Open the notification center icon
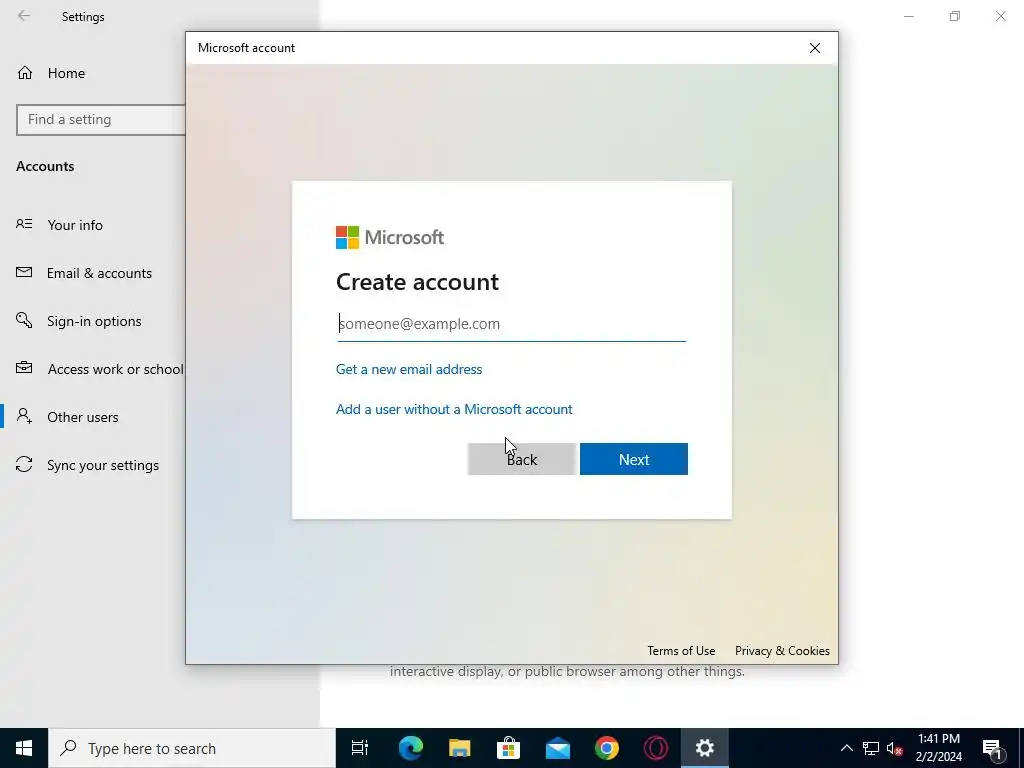The height and width of the screenshot is (768, 1024). 992,748
